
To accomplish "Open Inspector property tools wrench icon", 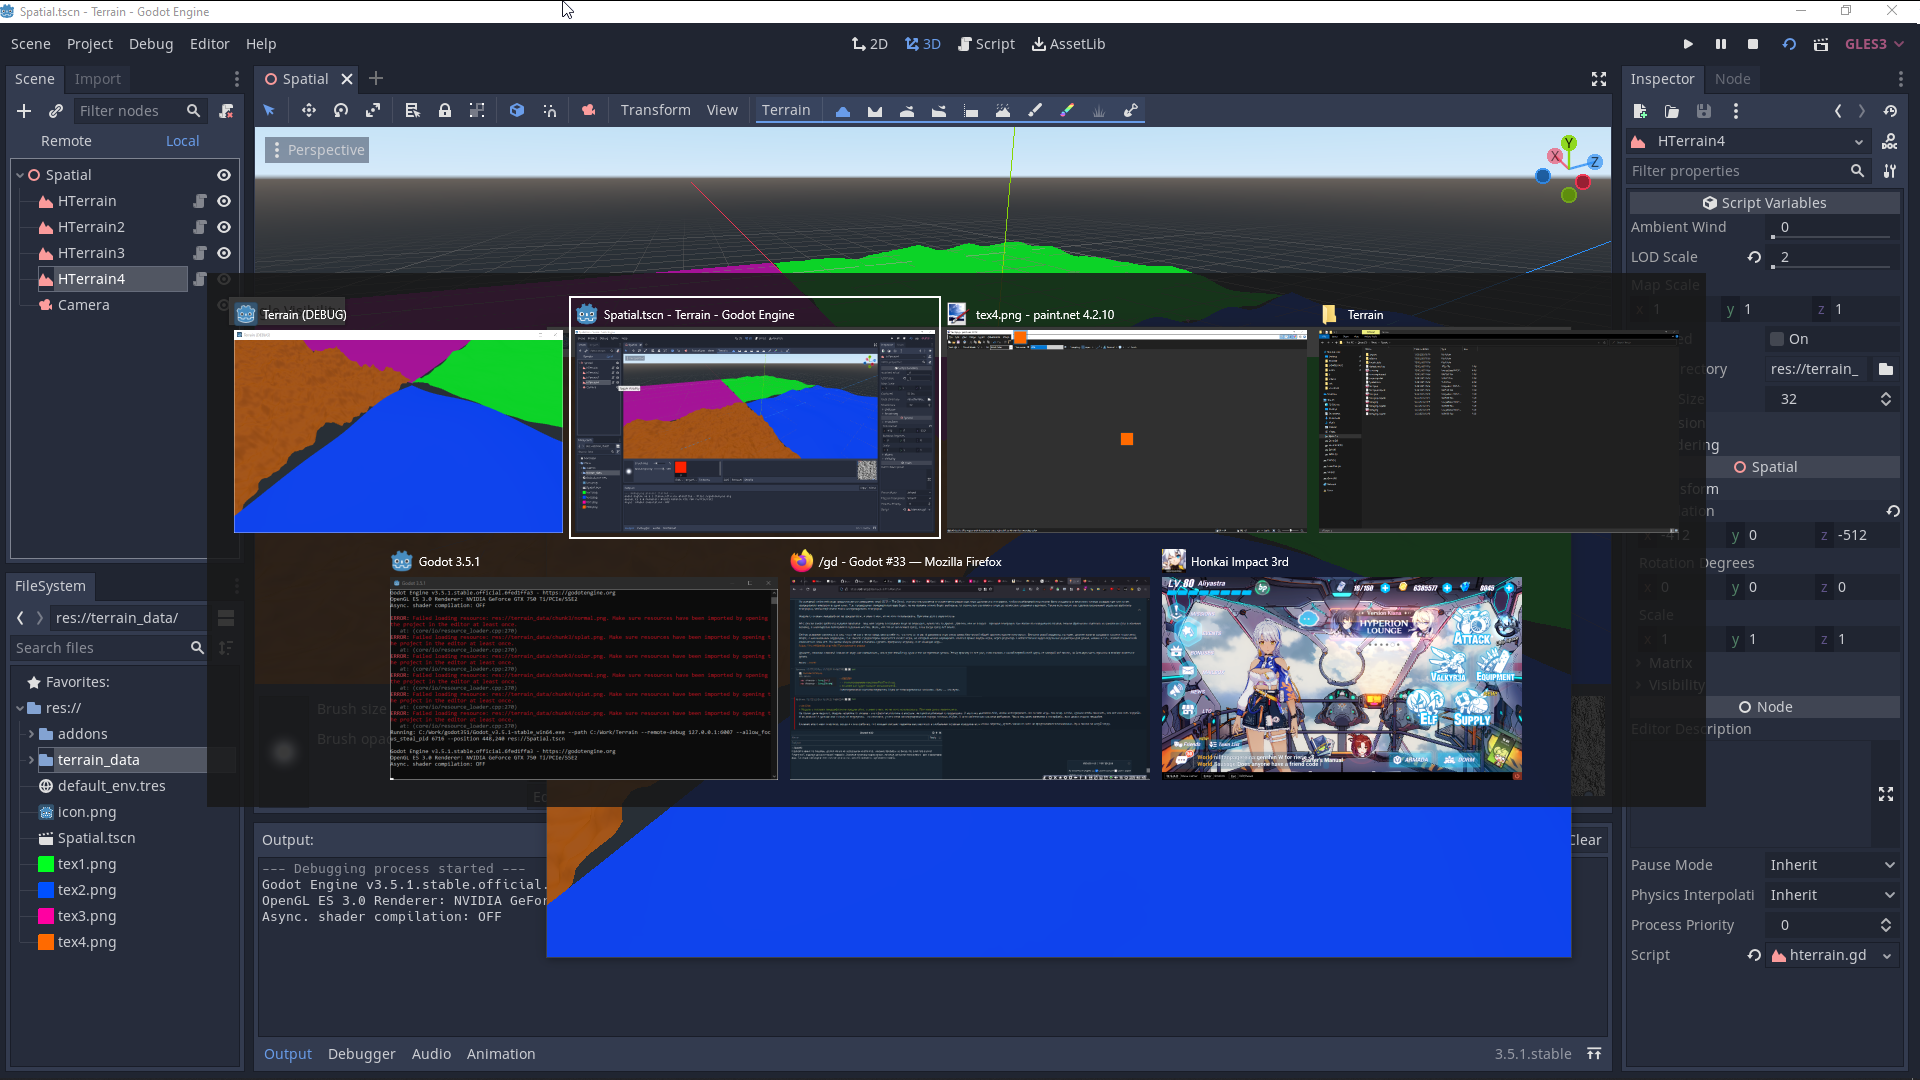I will pos(1890,171).
